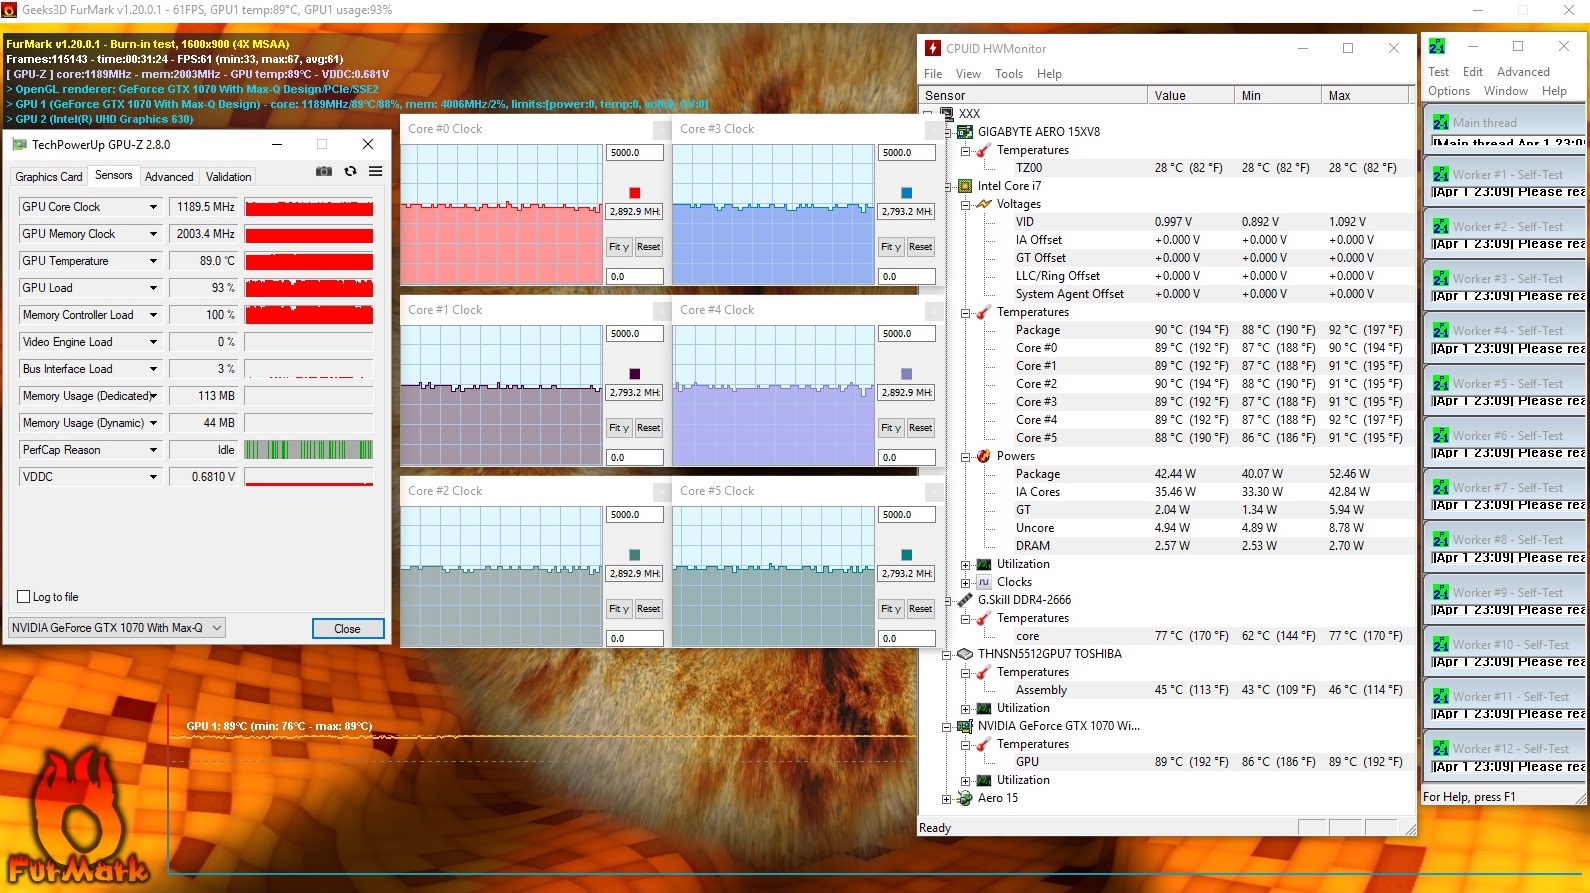Open the GPU Temperature sensor dropdown
The height and width of the screenshot is (893, 1590).
coord(153,261)
